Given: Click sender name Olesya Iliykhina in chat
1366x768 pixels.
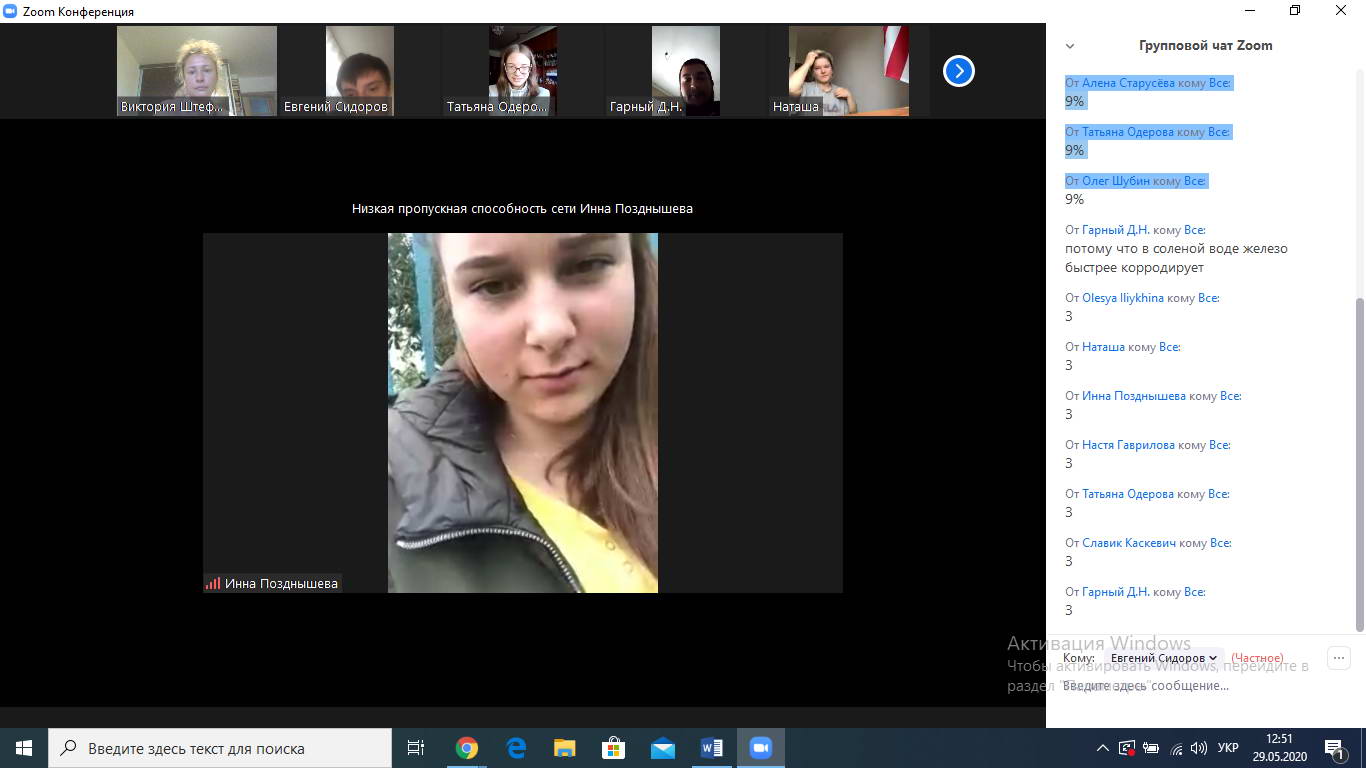Looking at the screenshot, I should pyautogui.click(x=1122, y=298).
